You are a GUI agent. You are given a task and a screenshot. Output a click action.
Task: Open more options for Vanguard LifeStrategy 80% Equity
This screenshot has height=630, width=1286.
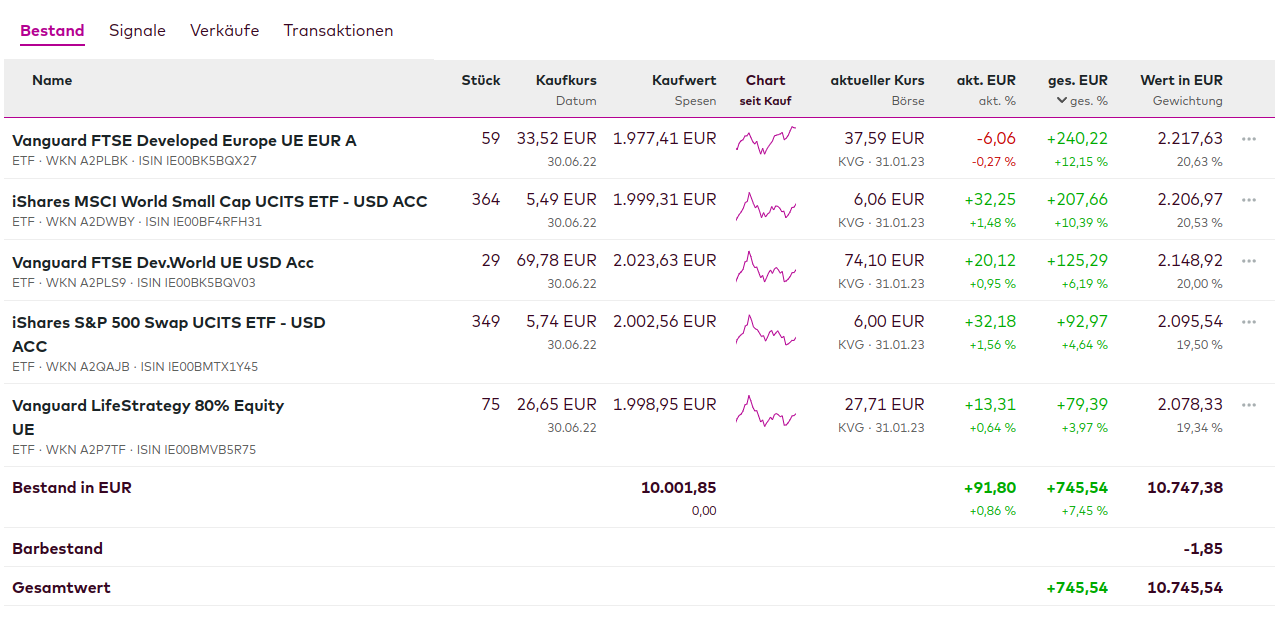point(1248,405)
